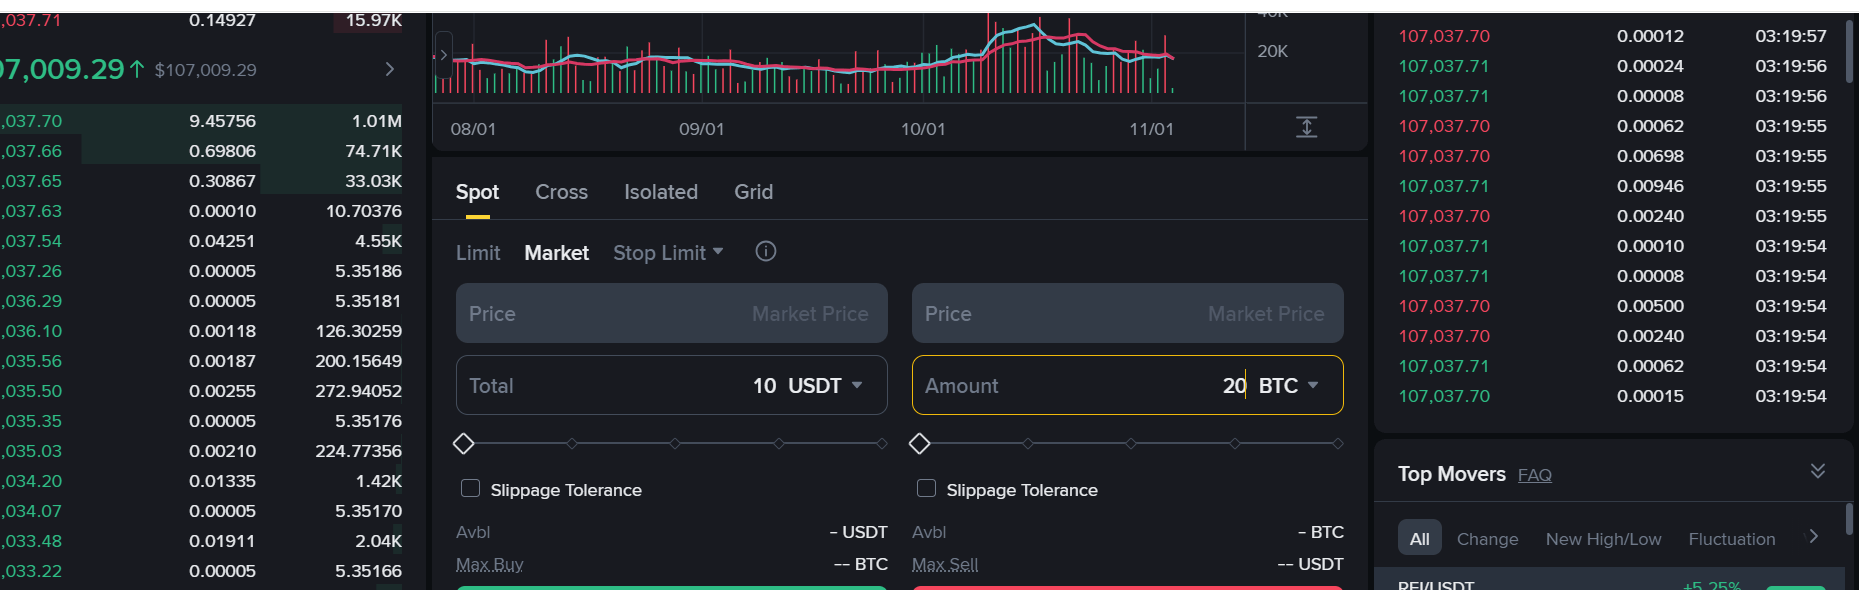This screenshot has width=1859, height=590.
Task: Select the Change filter in Top Movers
Action: click(1487, 539)
